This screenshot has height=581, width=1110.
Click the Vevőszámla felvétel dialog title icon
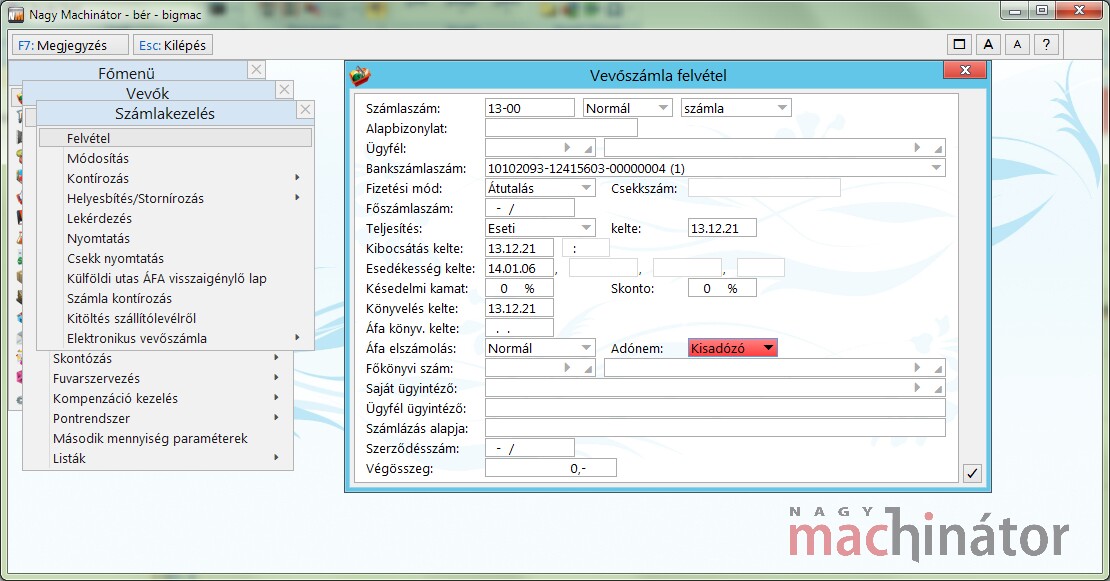(360, 76)
